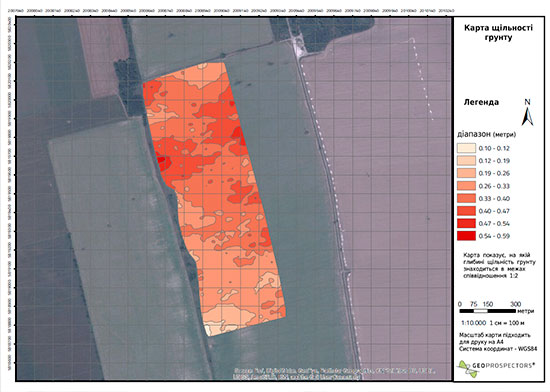This screenshot has width=550, height=392.
Task: Click the 'Система координат - WGS84' text
Action: pyautogui.click(x=498, y=349)
